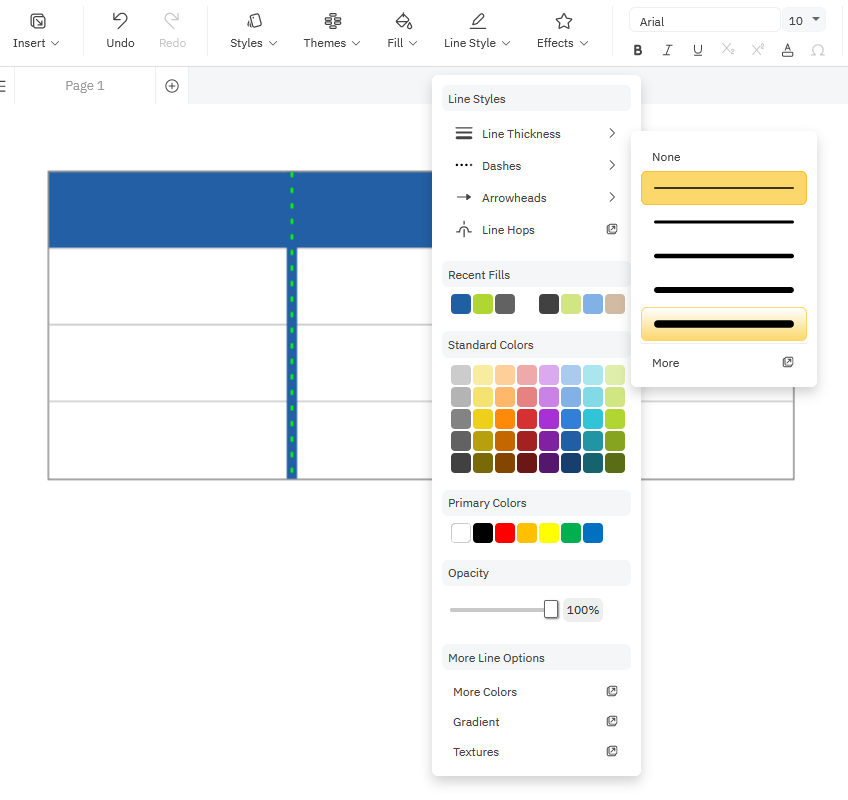Select None for line thickness
The width and height of the screenshot is (848, 800).
[x=666, y=157]
